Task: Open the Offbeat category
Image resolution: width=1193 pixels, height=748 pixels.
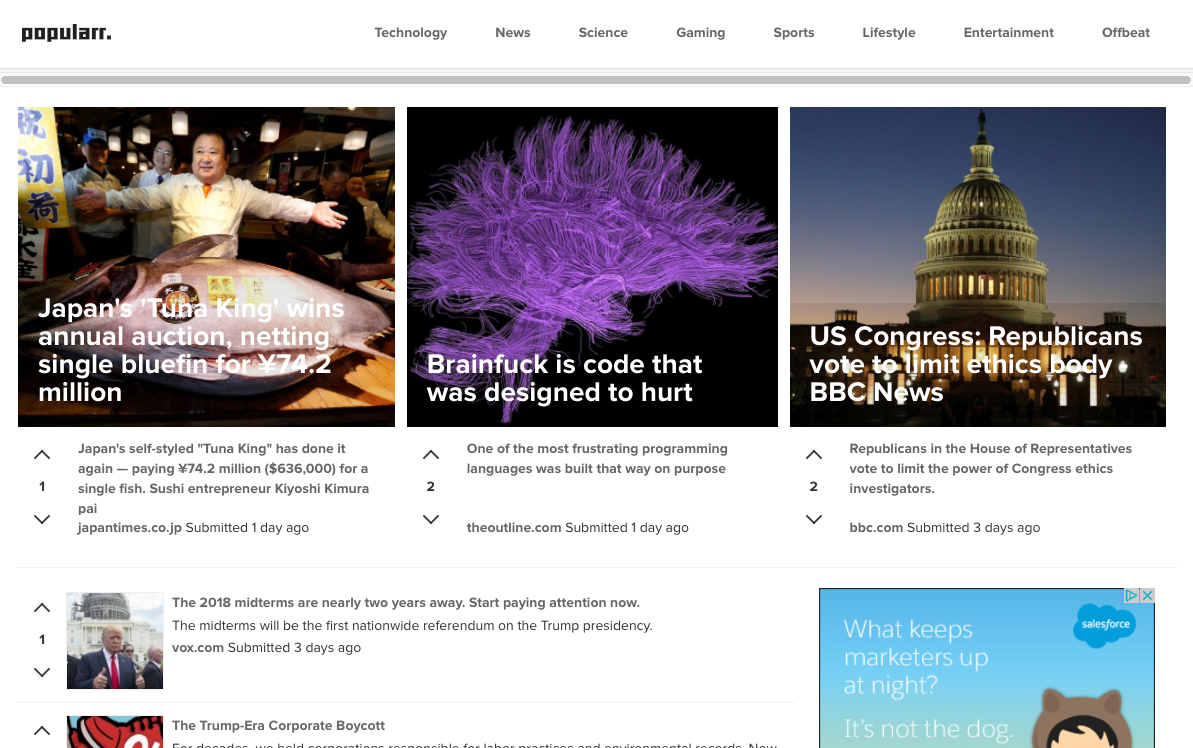Action: pyautogui.click(x=1126, y=33)
